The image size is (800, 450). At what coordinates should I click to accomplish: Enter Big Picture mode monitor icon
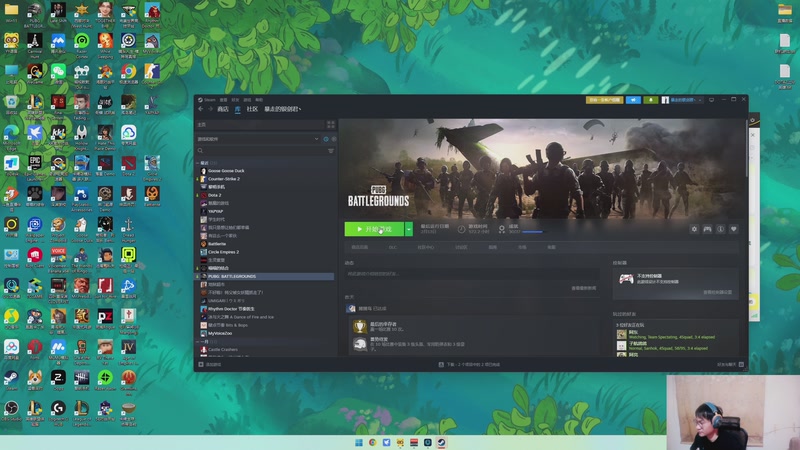click(711, 100)
